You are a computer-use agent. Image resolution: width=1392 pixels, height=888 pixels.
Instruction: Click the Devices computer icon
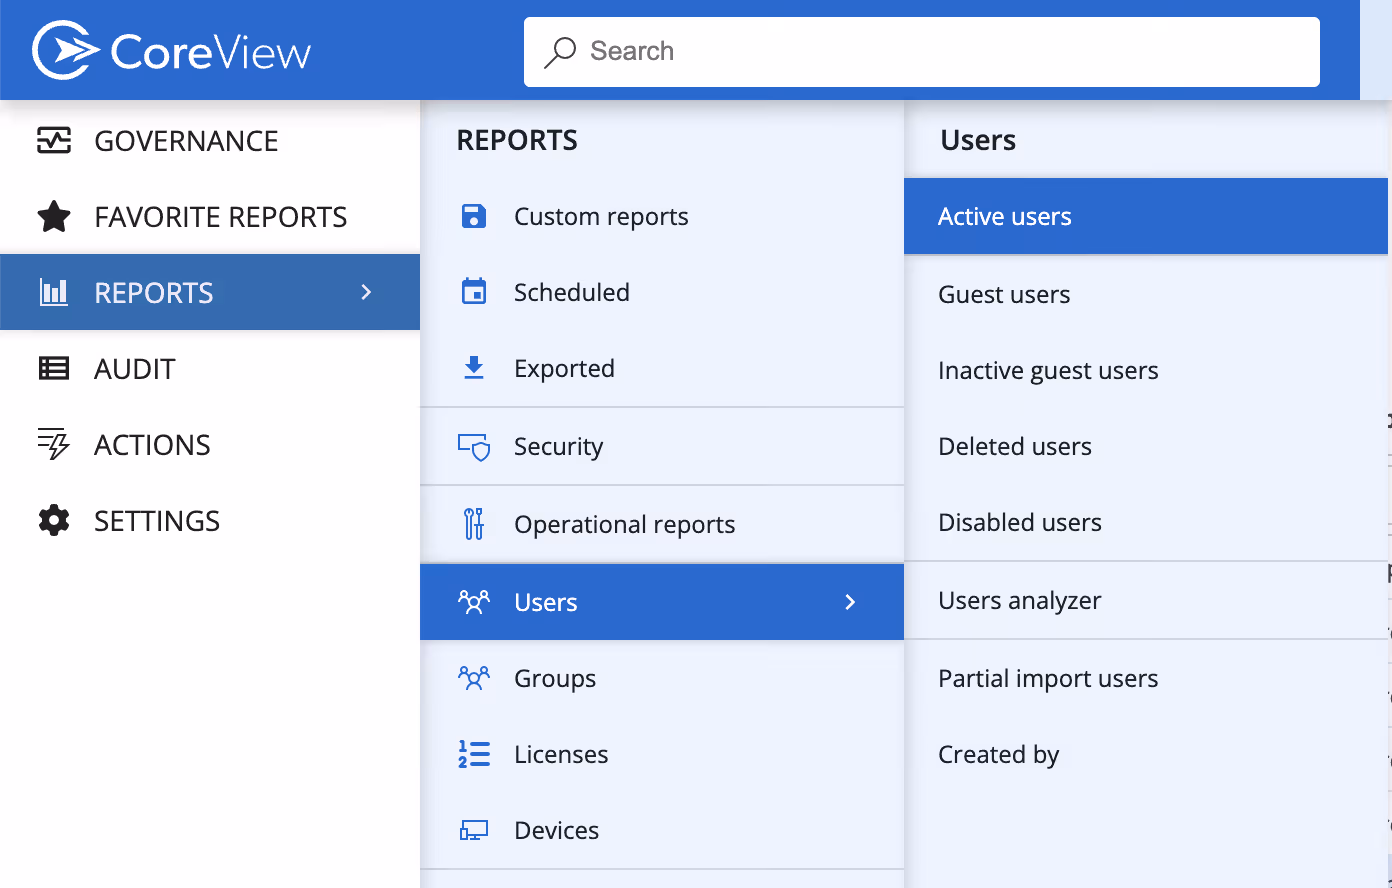coord(474,830)
